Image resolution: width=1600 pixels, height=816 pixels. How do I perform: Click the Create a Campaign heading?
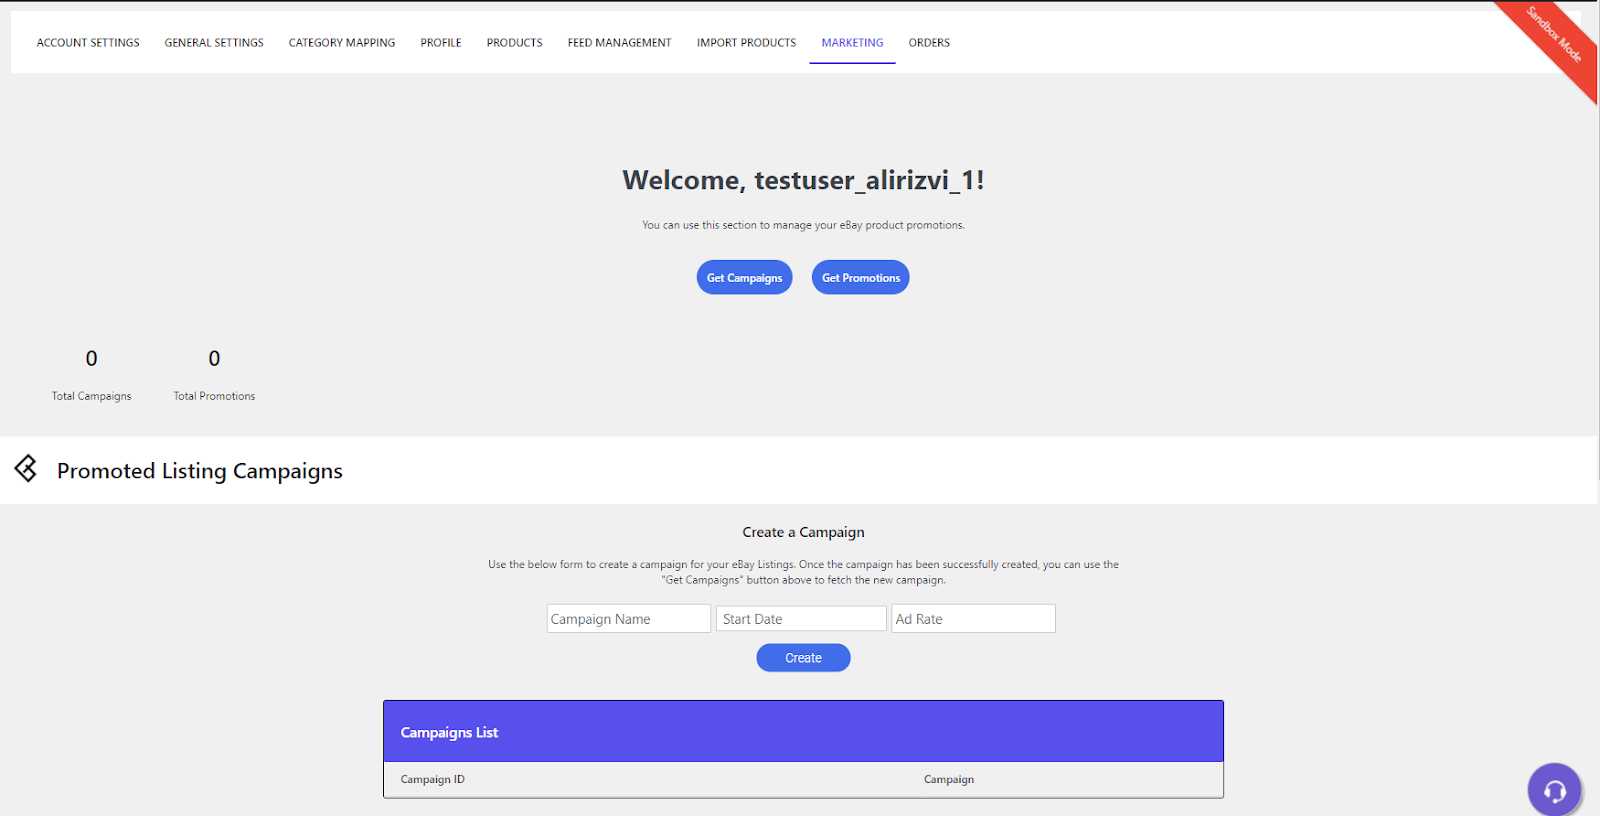(x=804, y=533)
